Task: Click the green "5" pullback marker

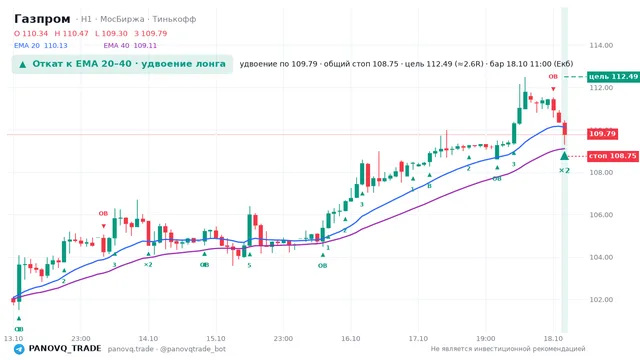Action: point(249,265)
